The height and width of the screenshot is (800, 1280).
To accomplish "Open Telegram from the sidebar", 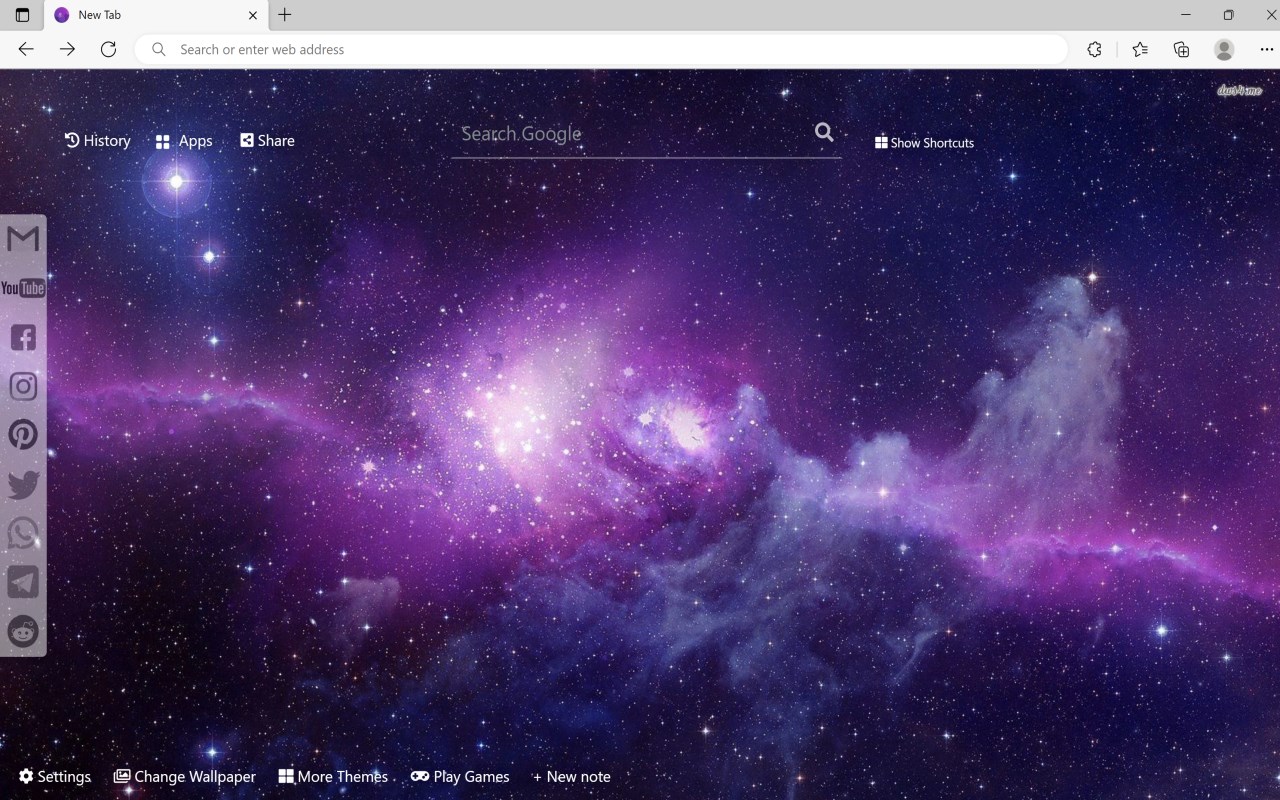I will click(23, 582).
